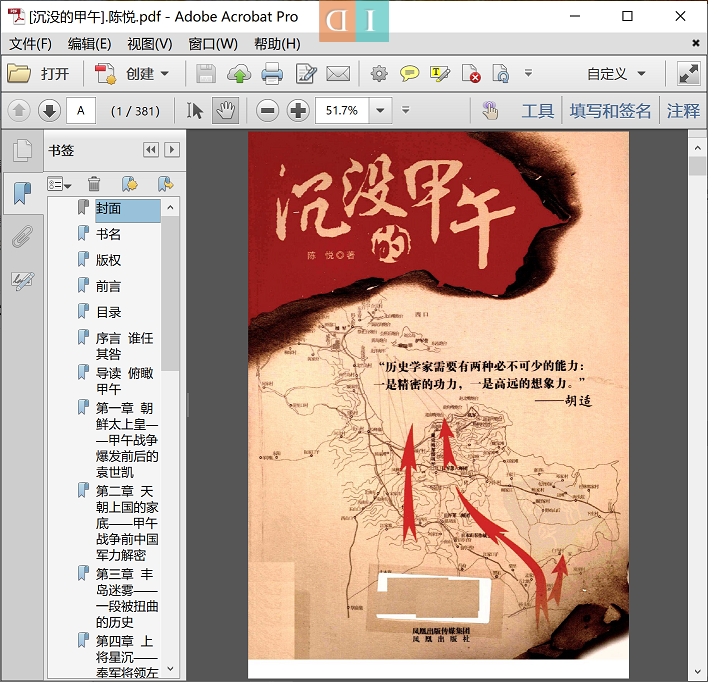
Task: Open the 帮助(H) menu
Action: 277,44
